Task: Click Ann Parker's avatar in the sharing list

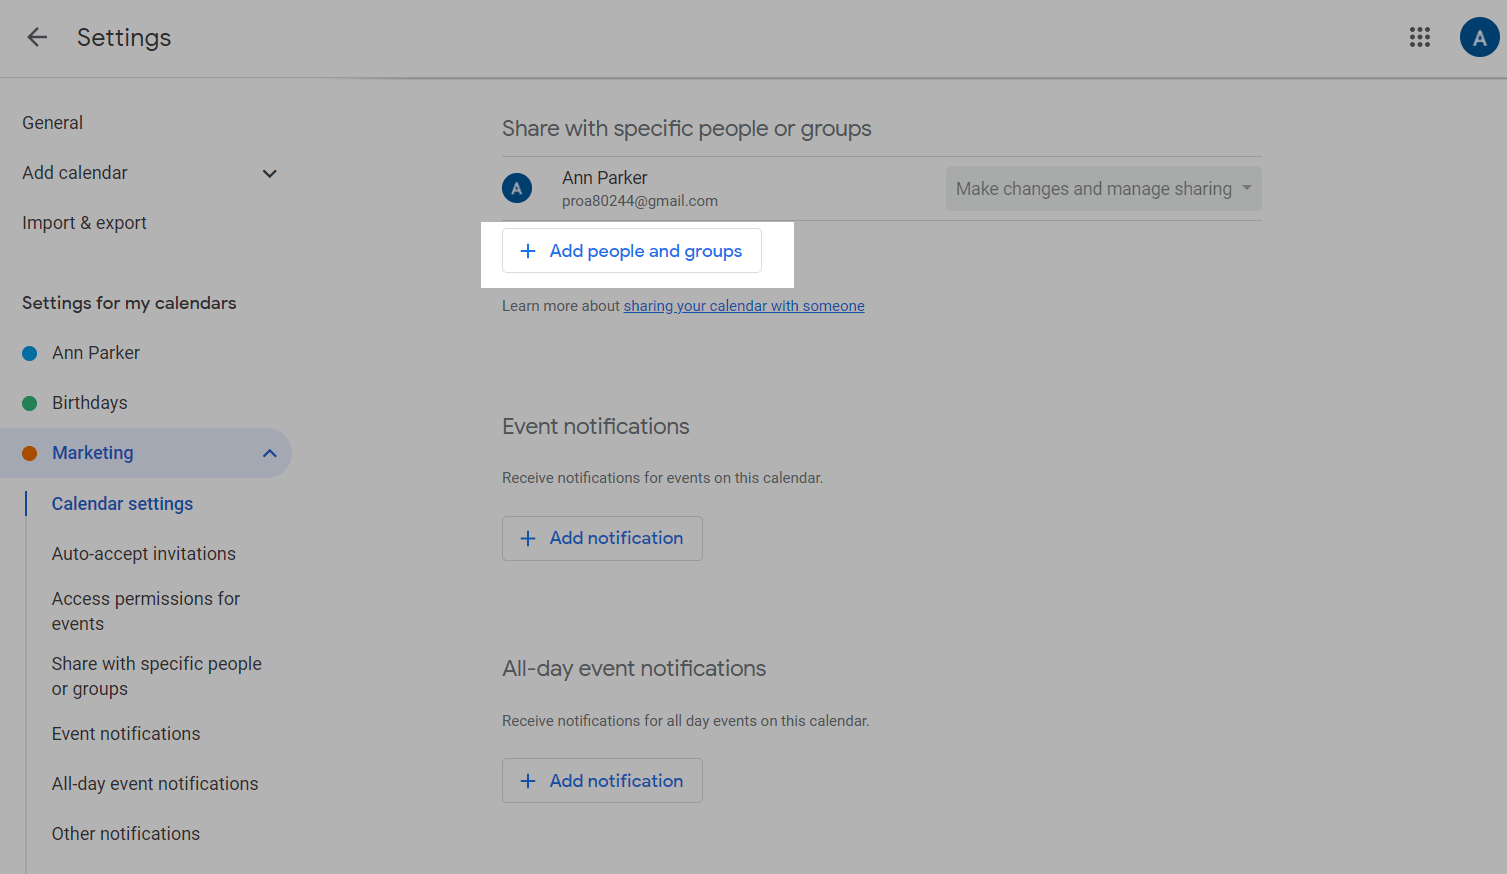Action: 517,188
